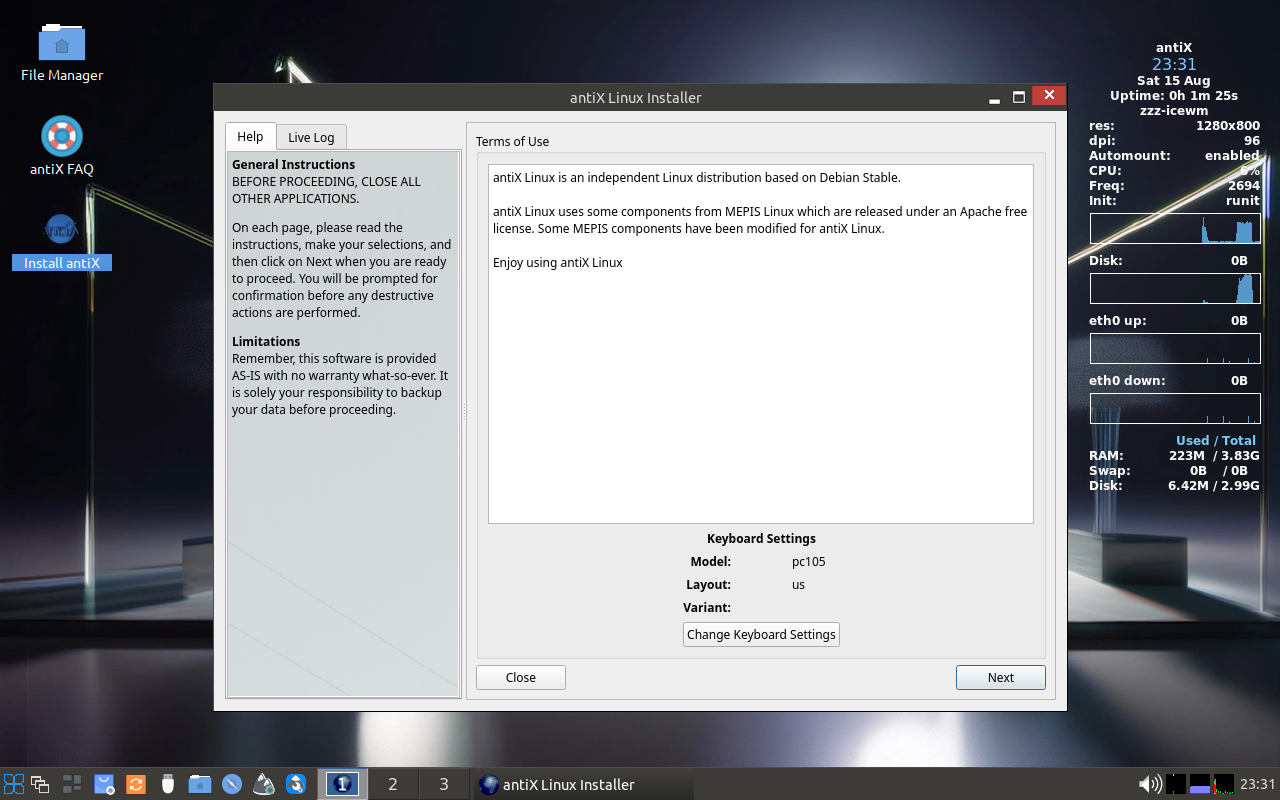Click the 'us' keyboard layout value
Viewport: 1280px width, 800px height.
(798, 584)
